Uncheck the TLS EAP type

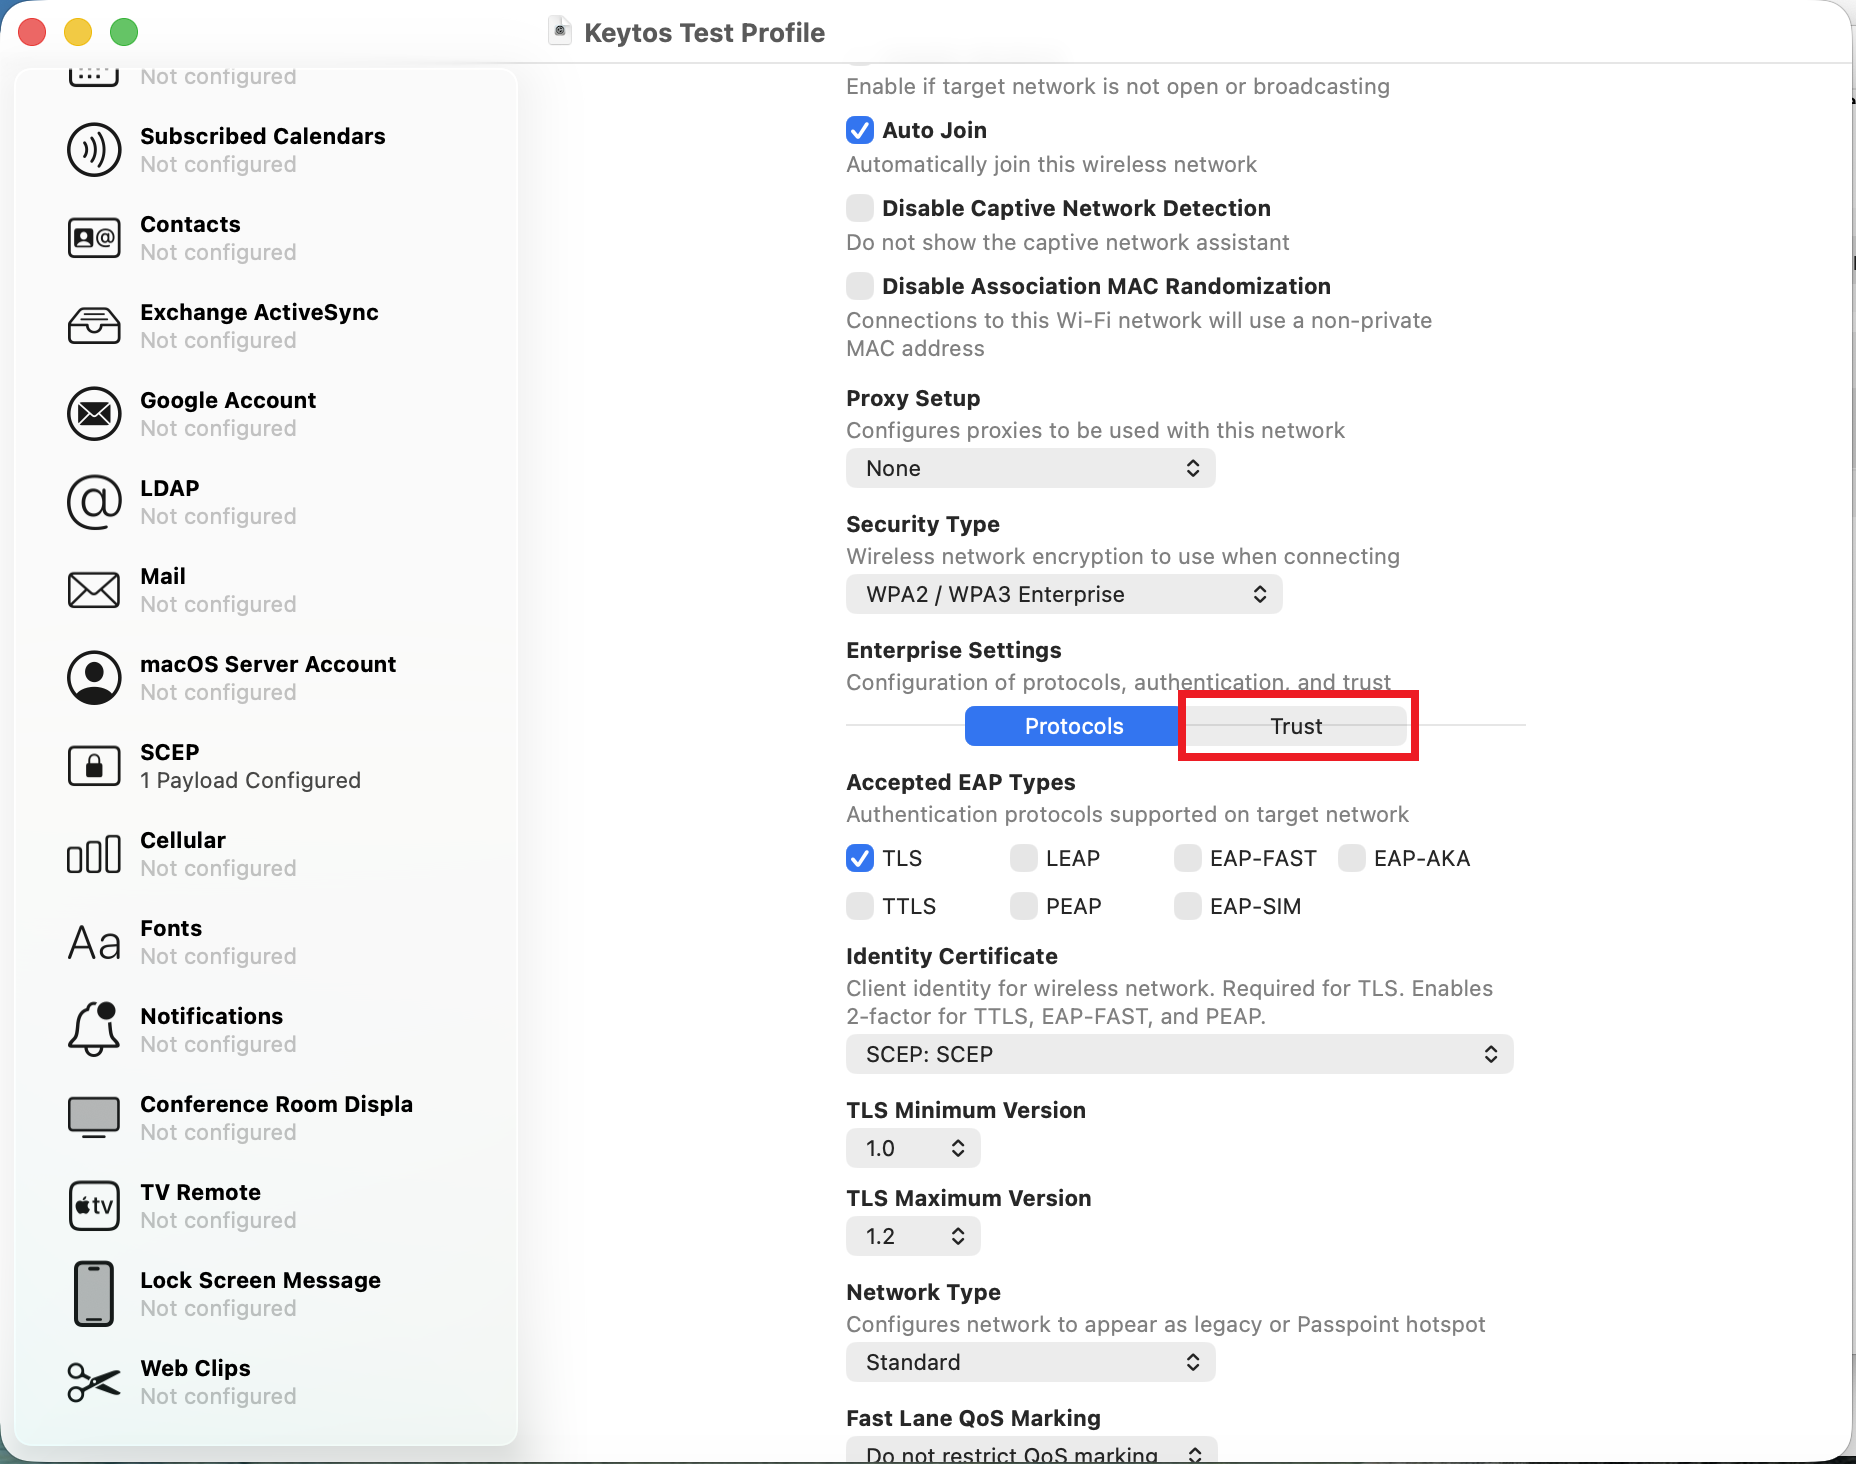coord(860,858)
